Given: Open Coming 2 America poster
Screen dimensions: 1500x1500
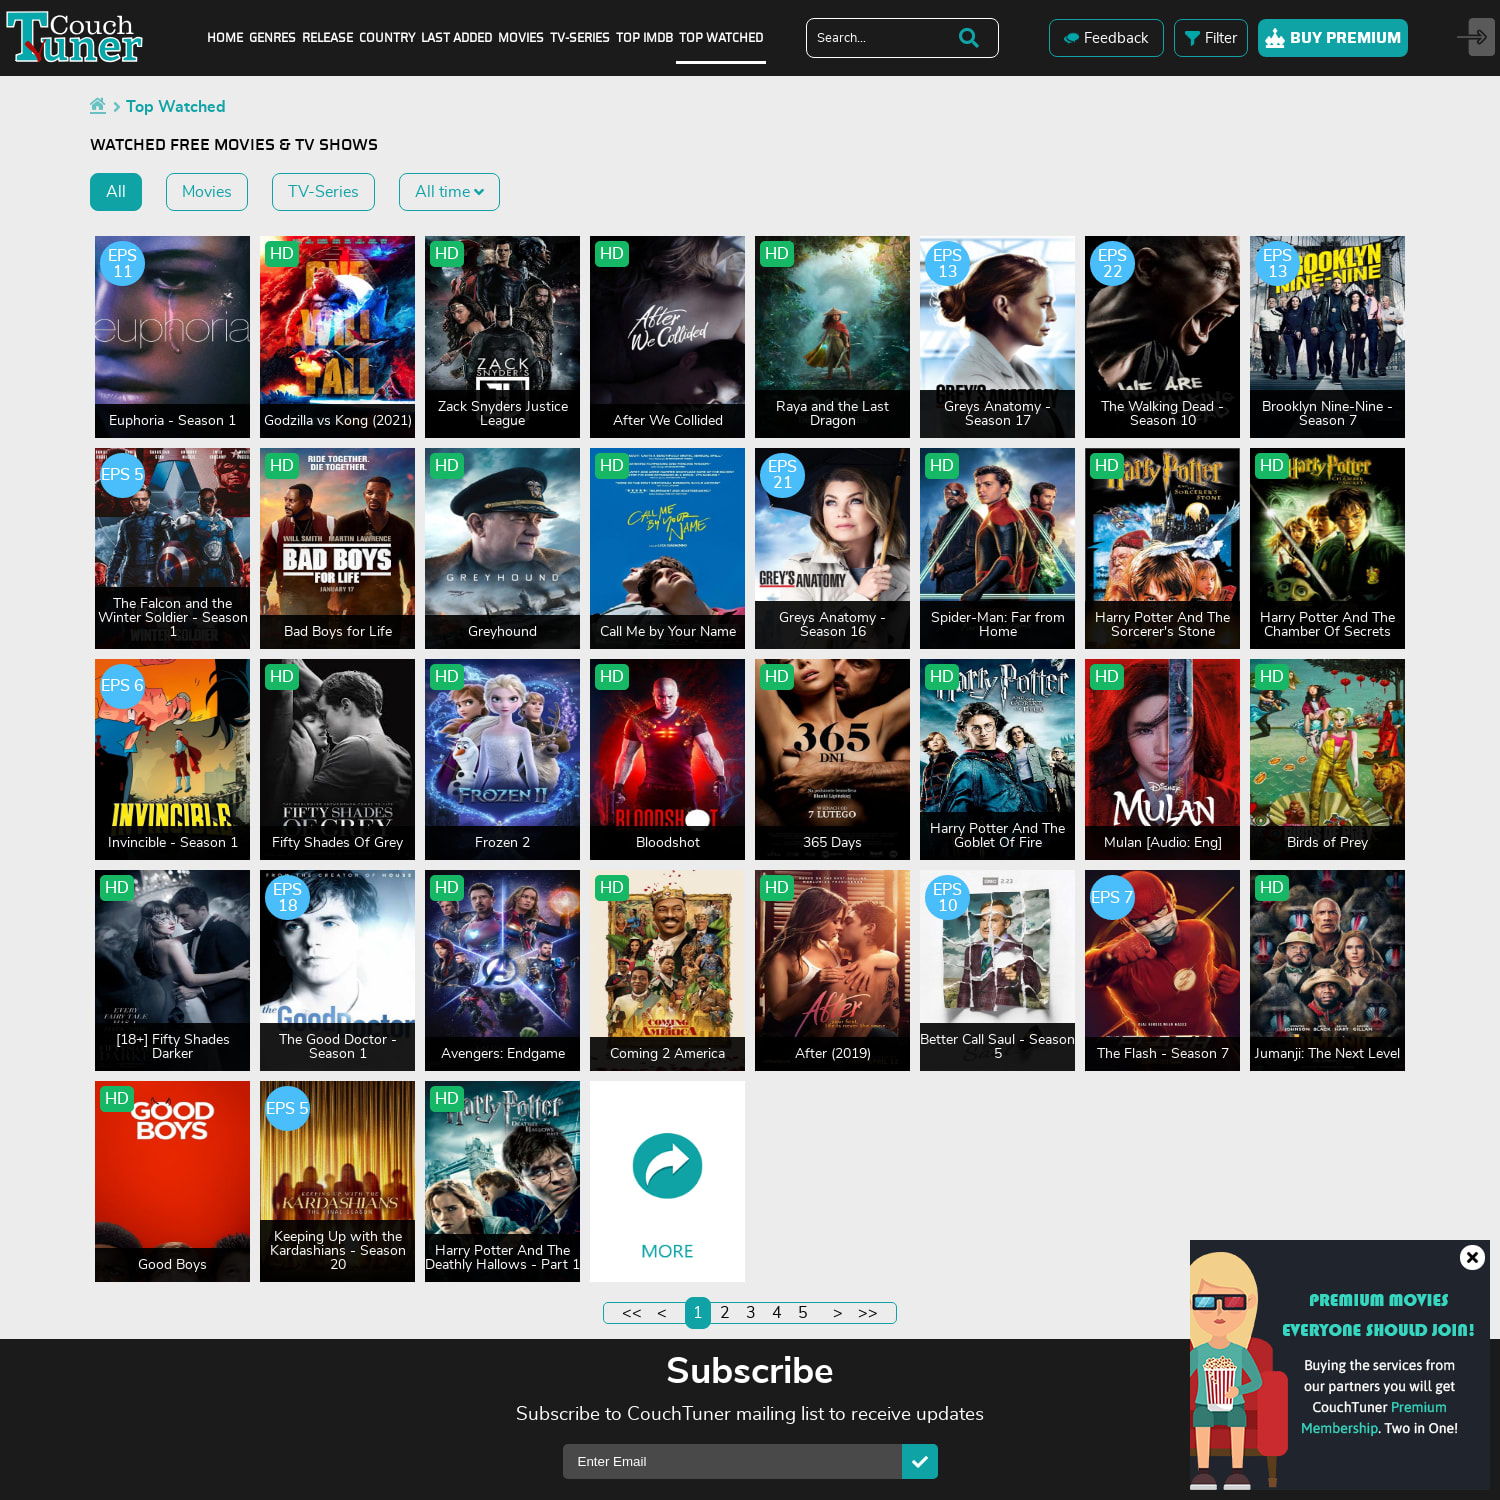Looking at the screenshot, I should 667,970.
